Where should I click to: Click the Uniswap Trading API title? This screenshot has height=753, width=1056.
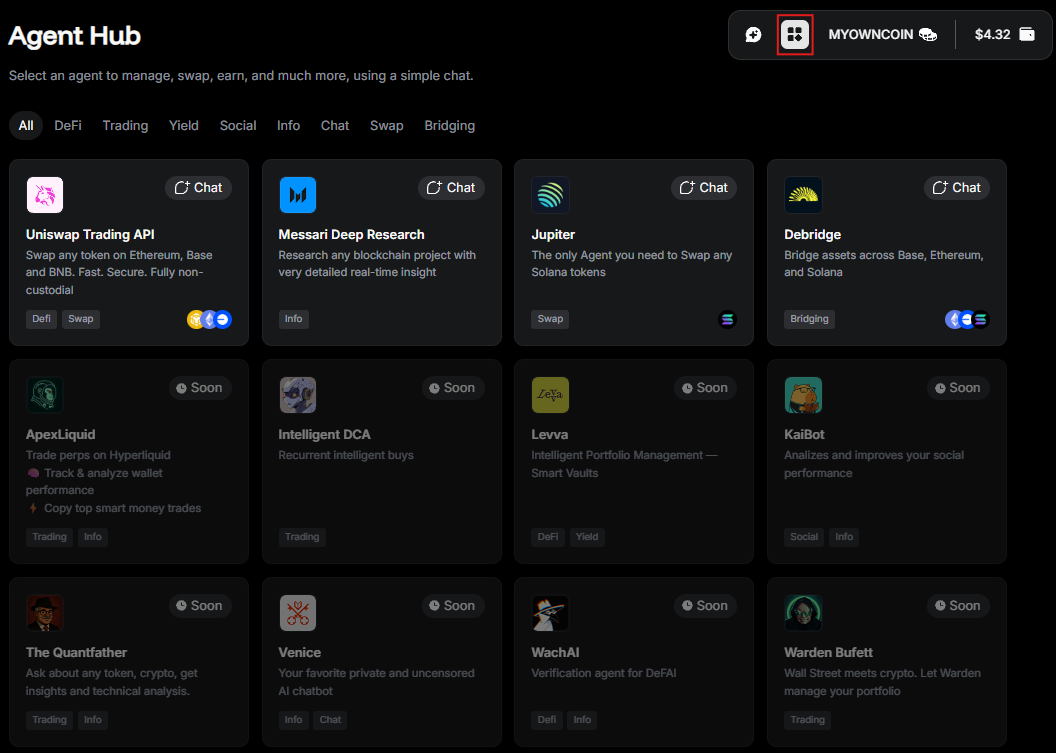(x=90, y=234)
